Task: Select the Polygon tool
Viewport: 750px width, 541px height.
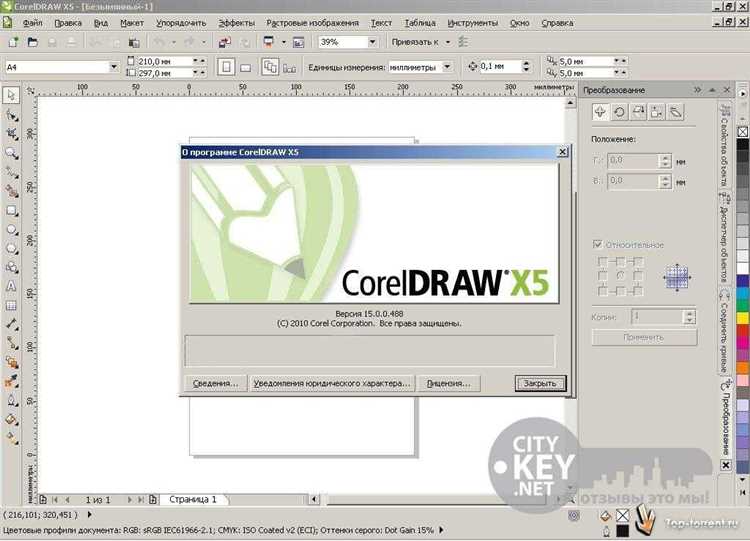Action: 11,249
